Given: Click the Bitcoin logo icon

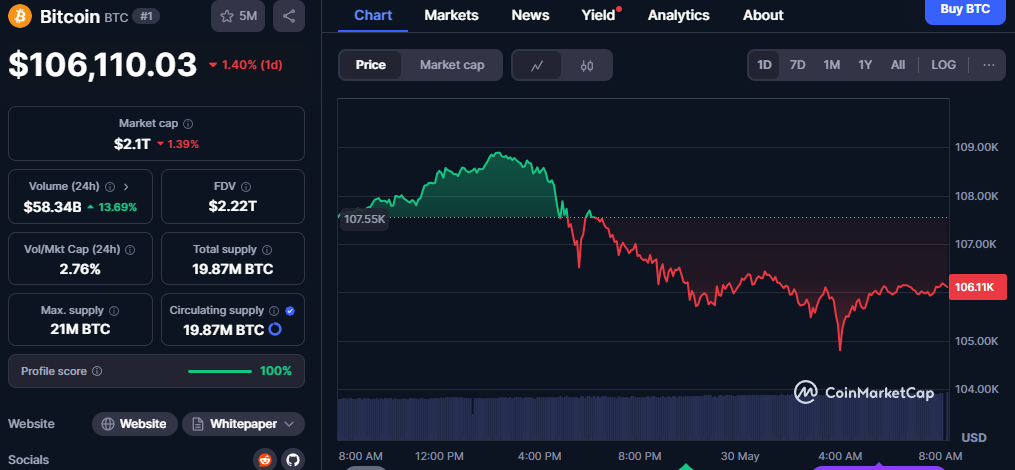Looking at the screenshot, I should pos(19,16).
